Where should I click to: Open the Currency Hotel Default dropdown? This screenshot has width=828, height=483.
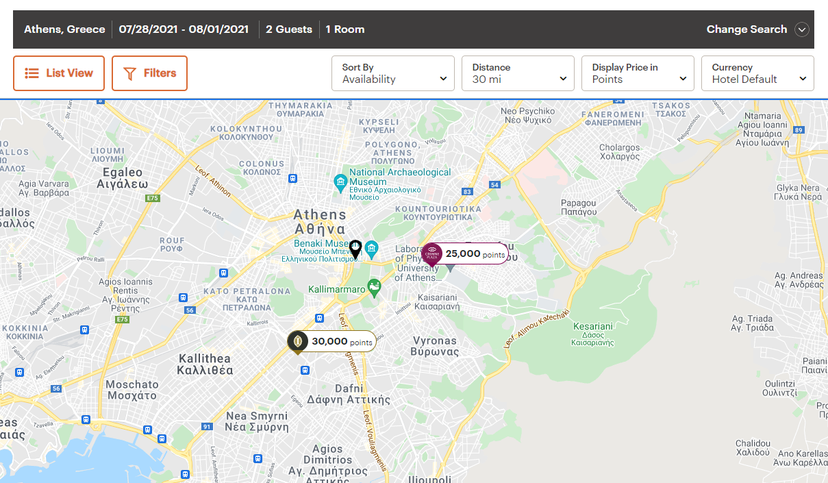click(x=757, y=73)
